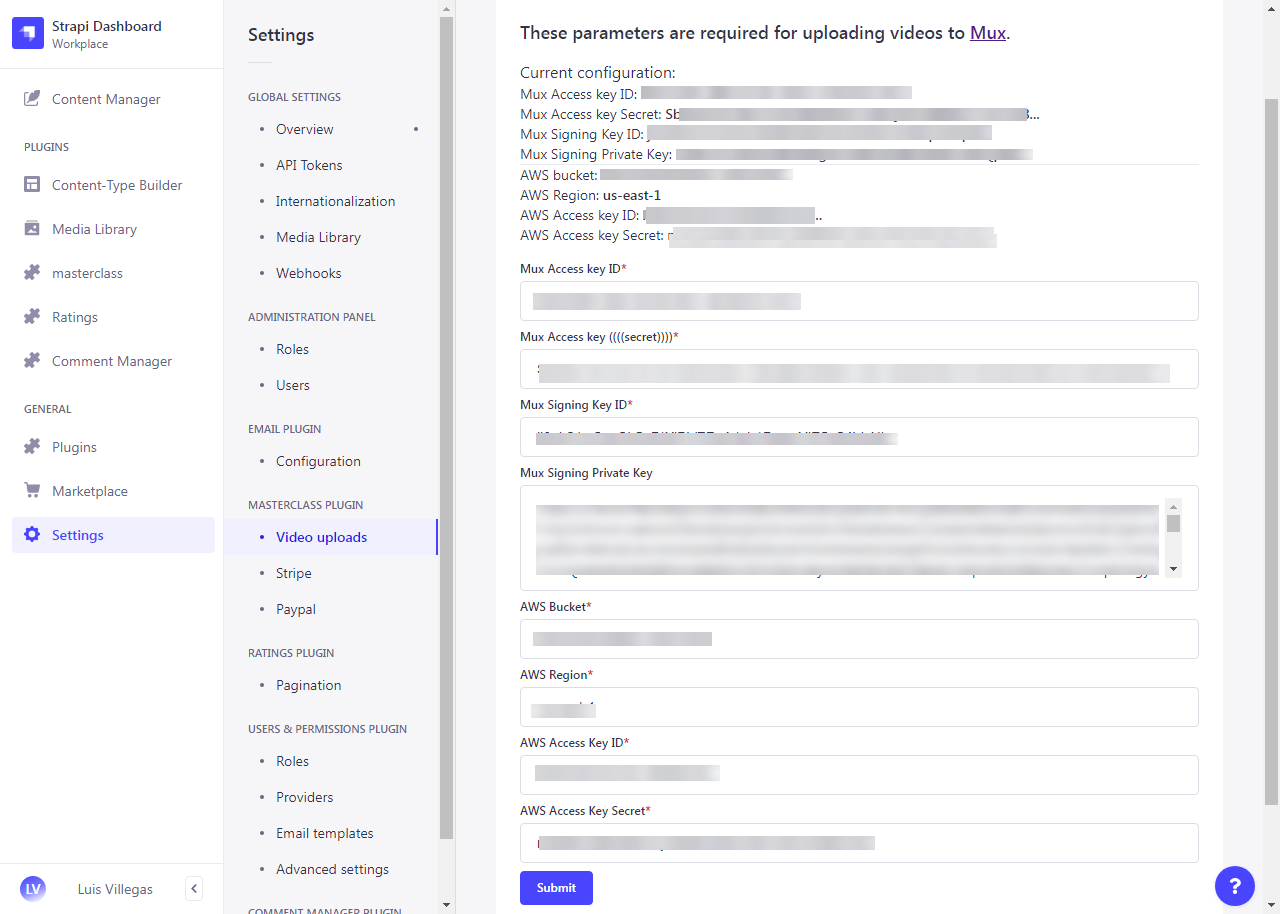Open the help question mark button
Viewport: 1280px width, 914px height.
pyautogui.click(x=1235, y=886)
